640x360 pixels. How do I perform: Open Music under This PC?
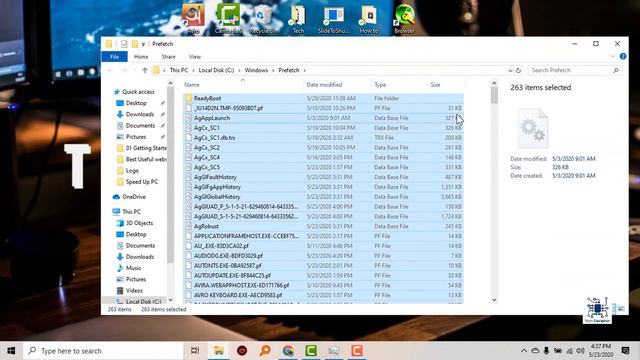(133, 268)
